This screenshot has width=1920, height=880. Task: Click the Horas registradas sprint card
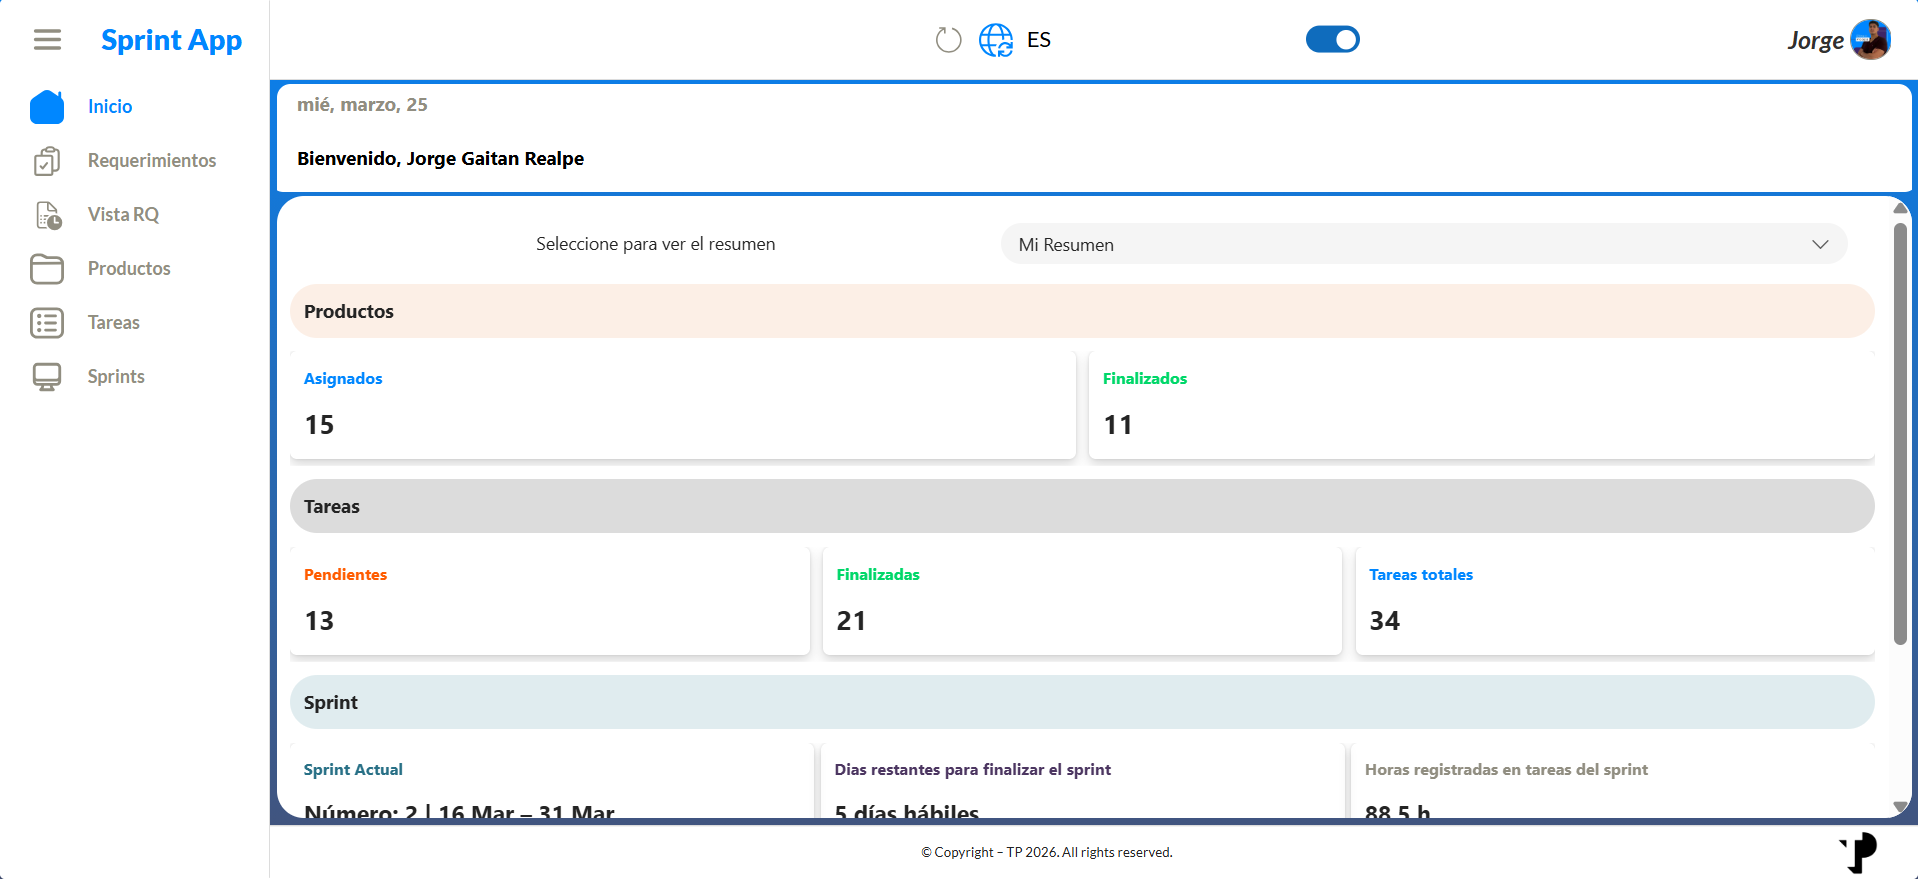[1613, 781]
